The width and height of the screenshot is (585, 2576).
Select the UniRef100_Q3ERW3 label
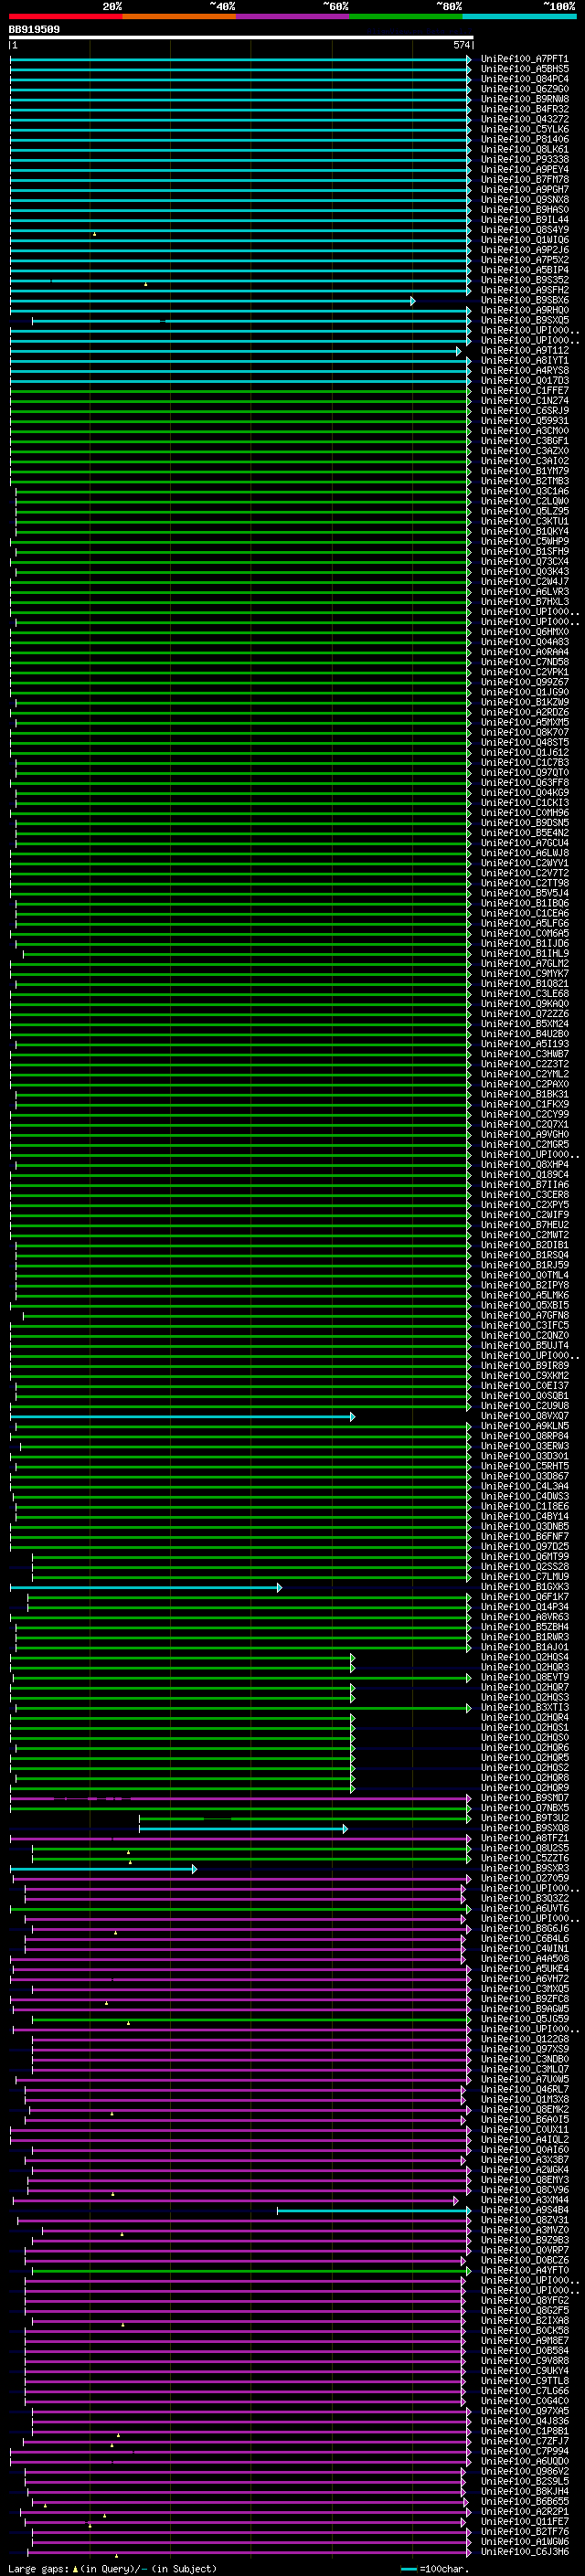[525, 1447]
